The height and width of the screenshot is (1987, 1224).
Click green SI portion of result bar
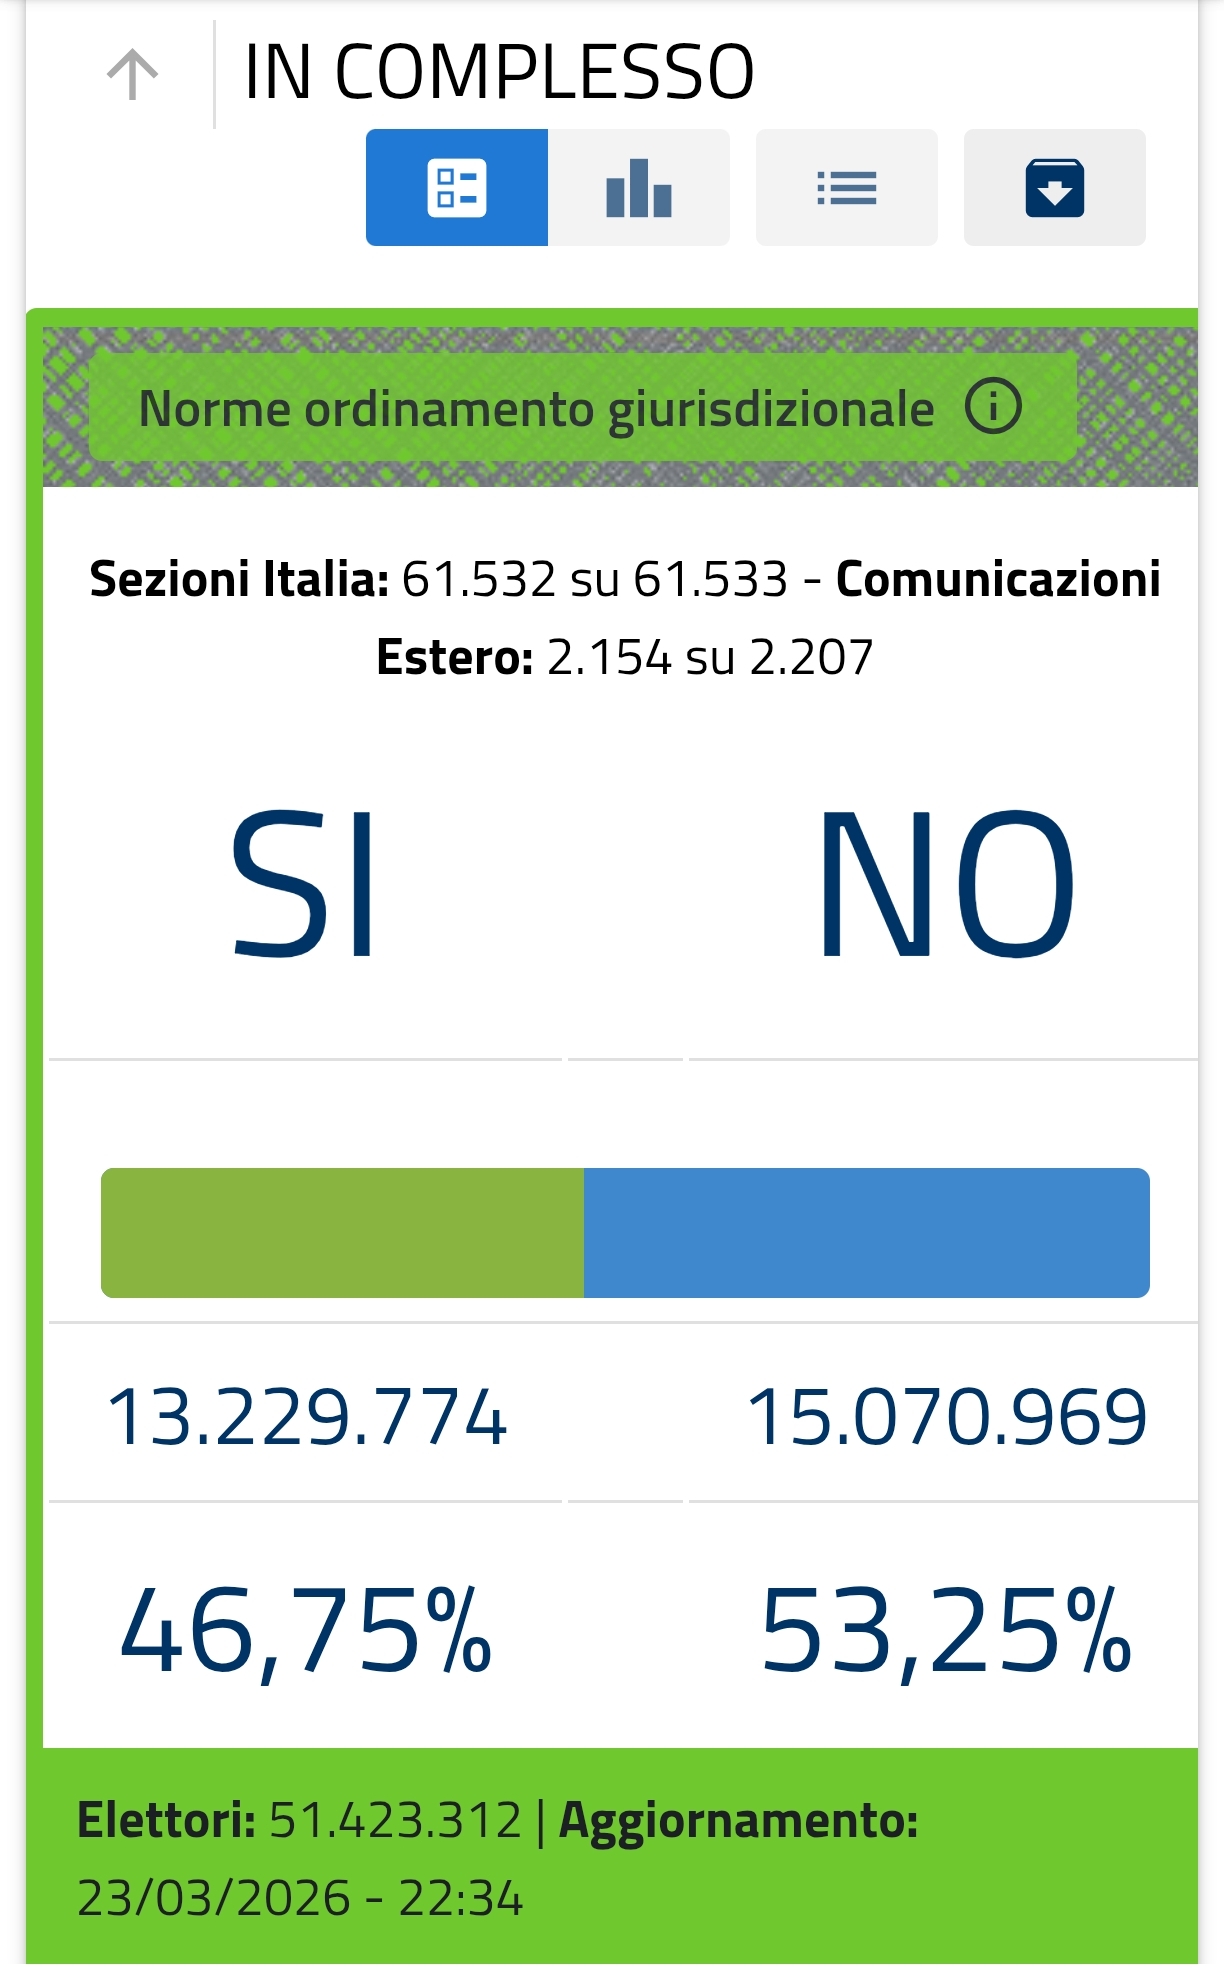tap(342, 1232)
